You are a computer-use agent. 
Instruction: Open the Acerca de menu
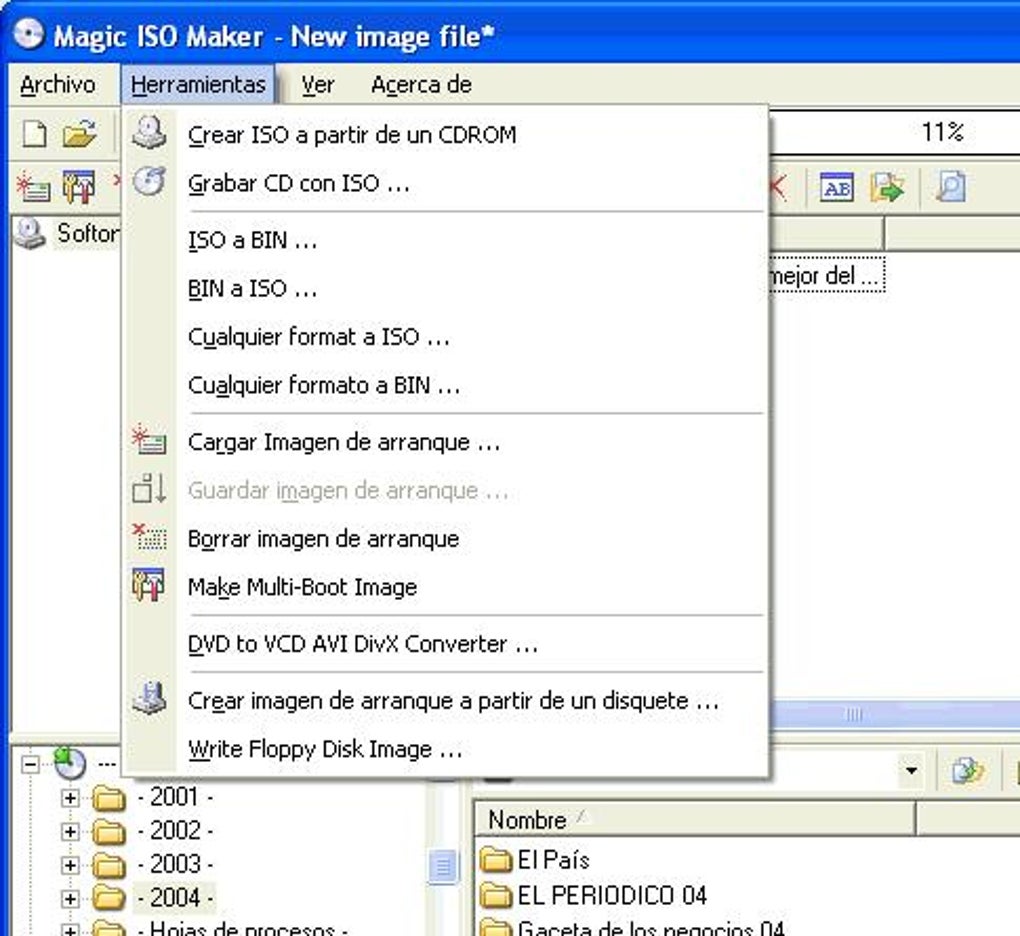pyautogui.click(x=422, y=85)
